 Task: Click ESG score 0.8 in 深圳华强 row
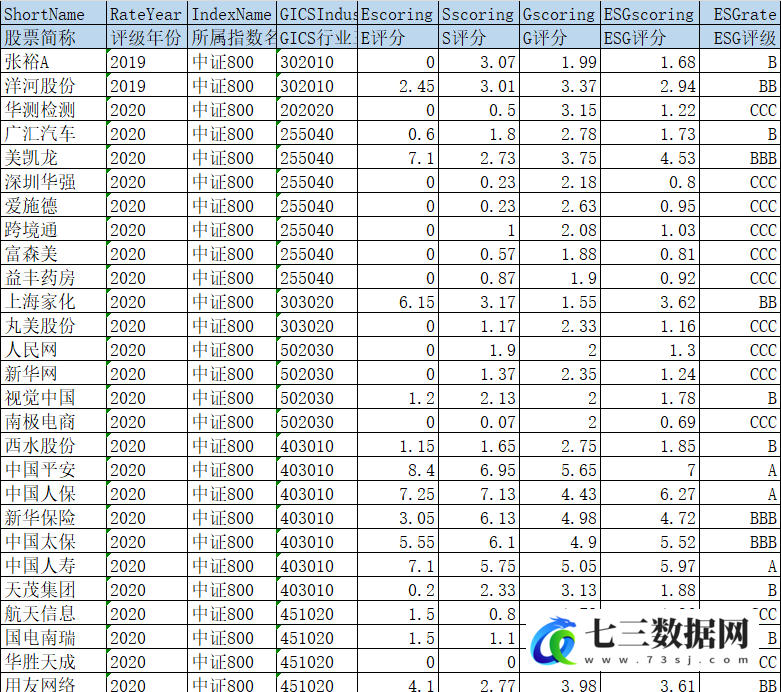tap(650, 181)
